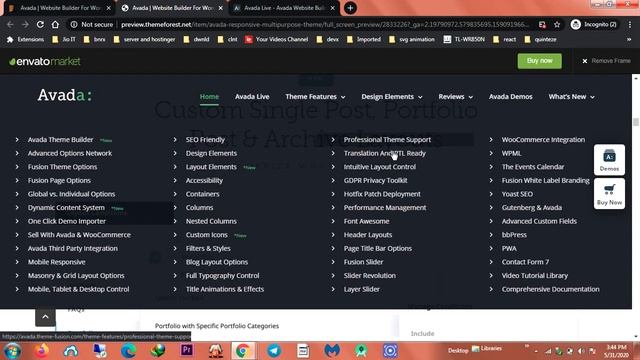Screen dimensions: 640x360
Task: Open the react bookmark folder
Action: click(504, 40)
